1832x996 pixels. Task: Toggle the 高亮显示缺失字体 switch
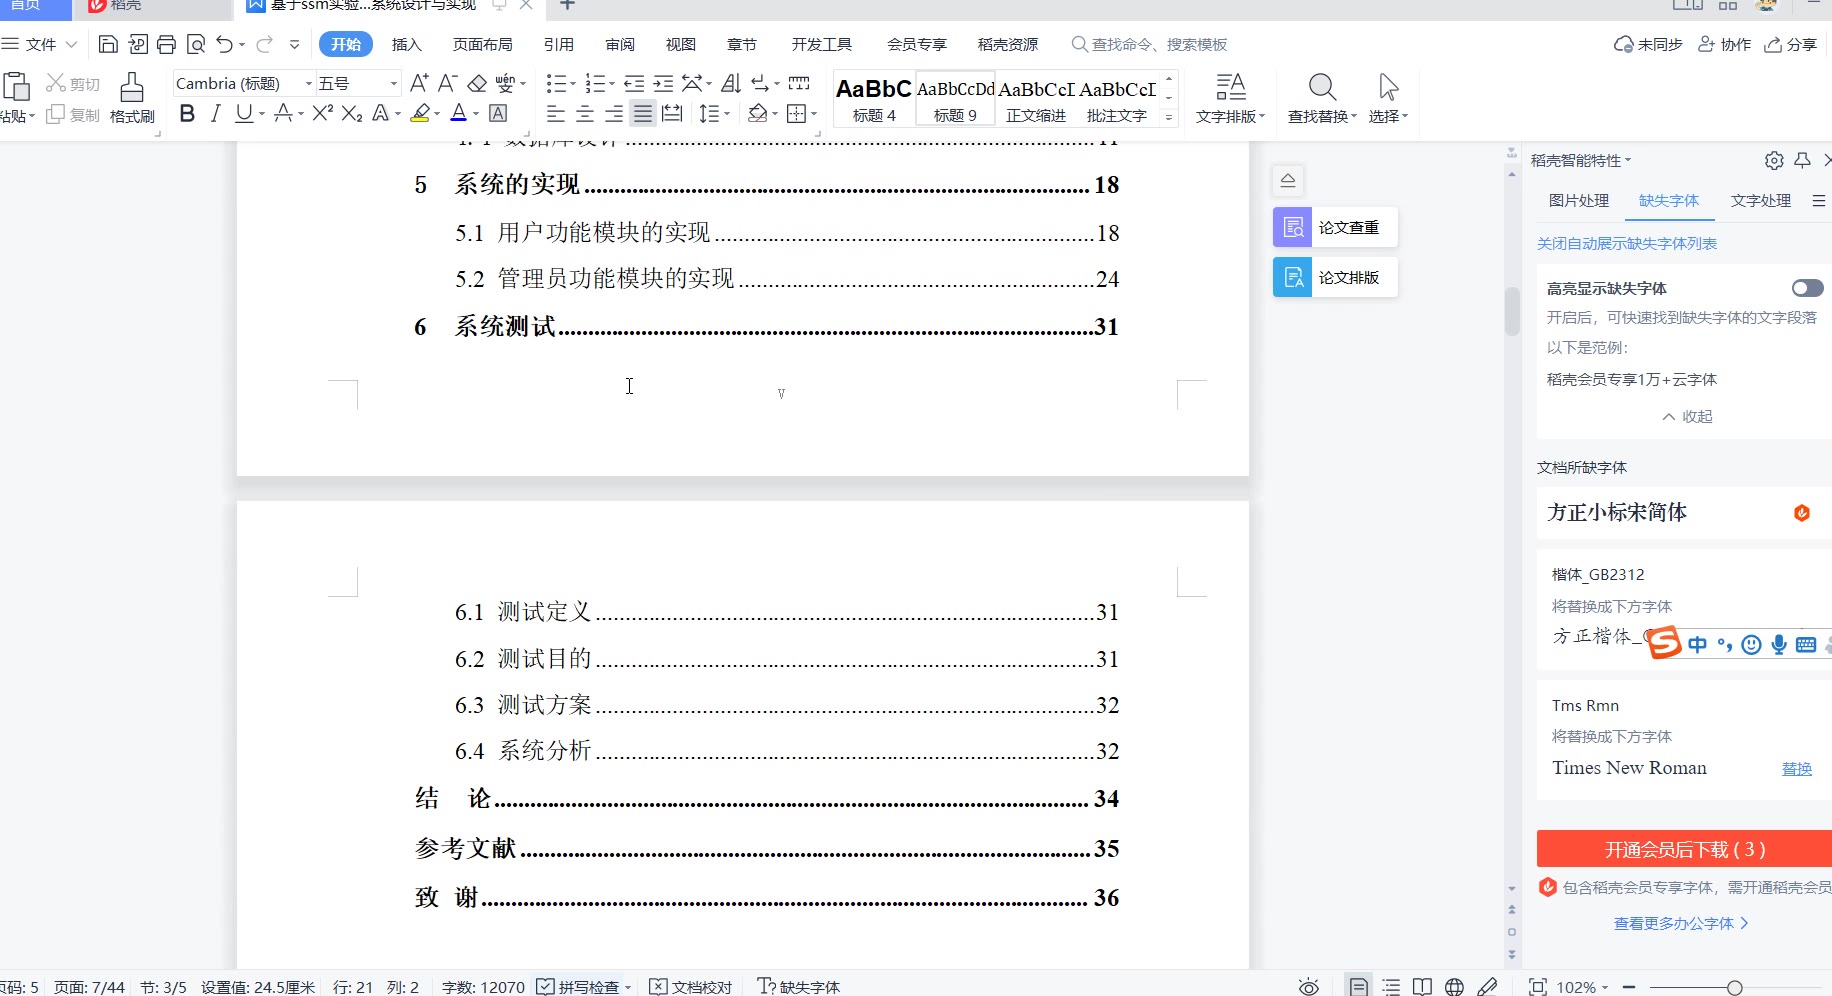click(x=1807, y=289)
